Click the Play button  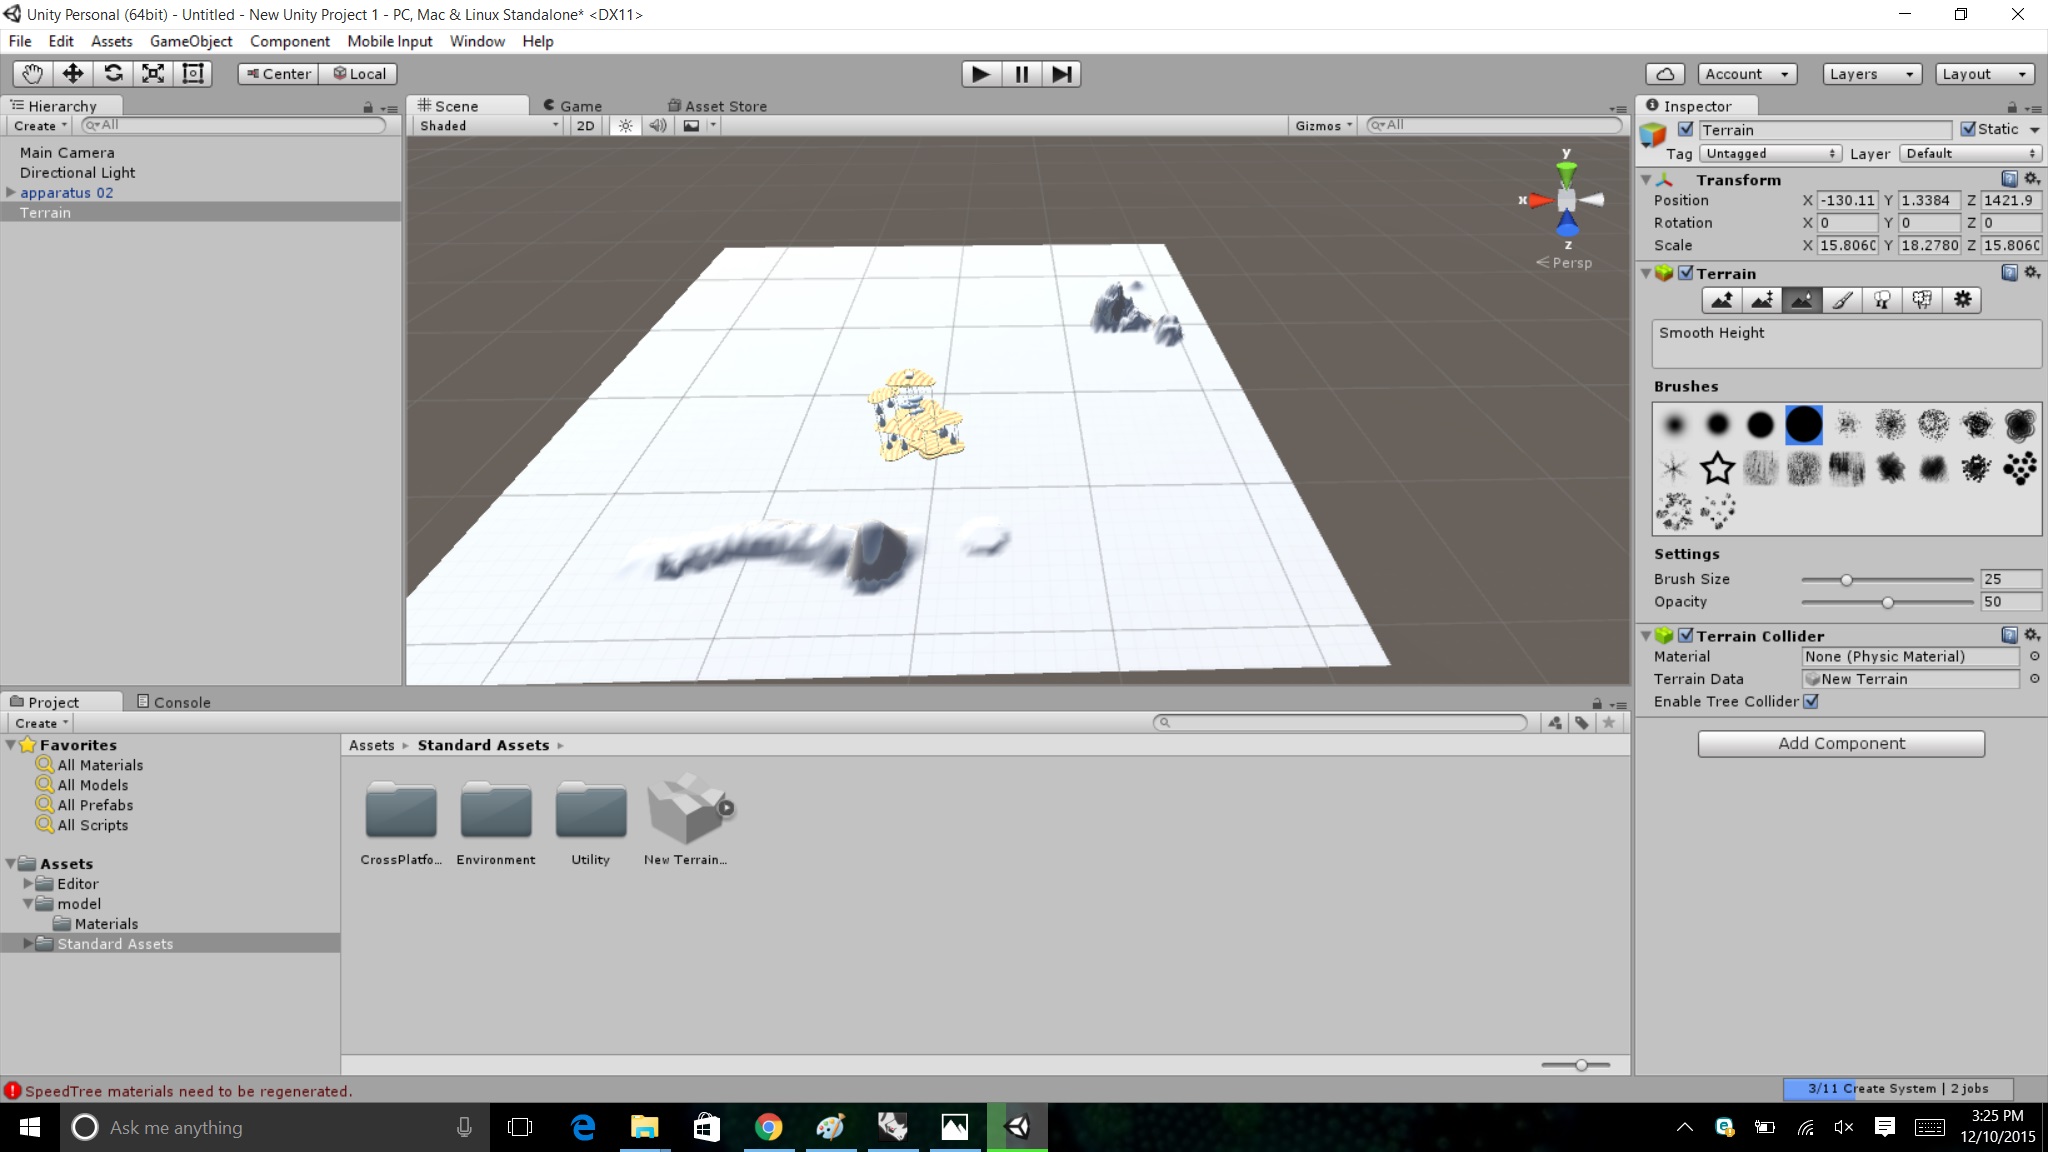point(980,73)
